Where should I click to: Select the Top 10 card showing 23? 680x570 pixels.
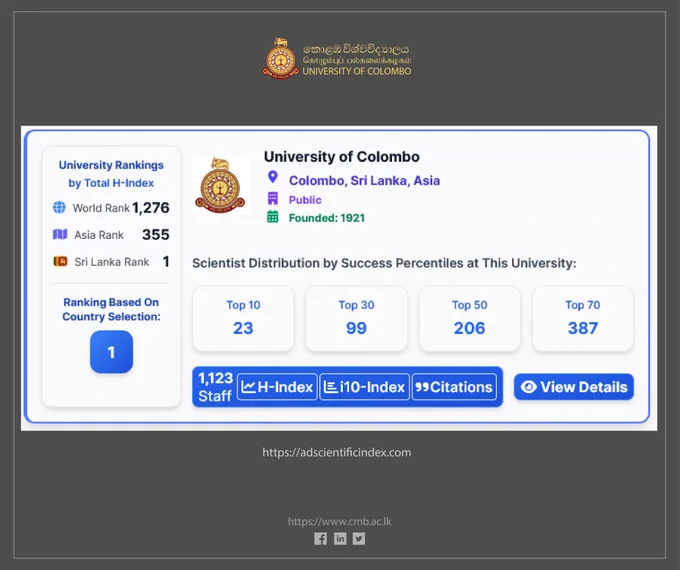[x=243, y=319]
